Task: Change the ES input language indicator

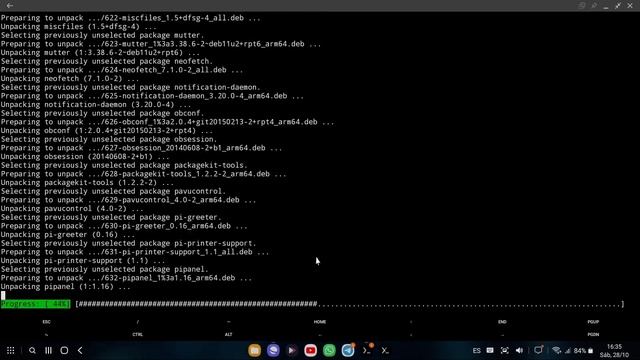Action: pyautogui.click(x=476, y=351)
